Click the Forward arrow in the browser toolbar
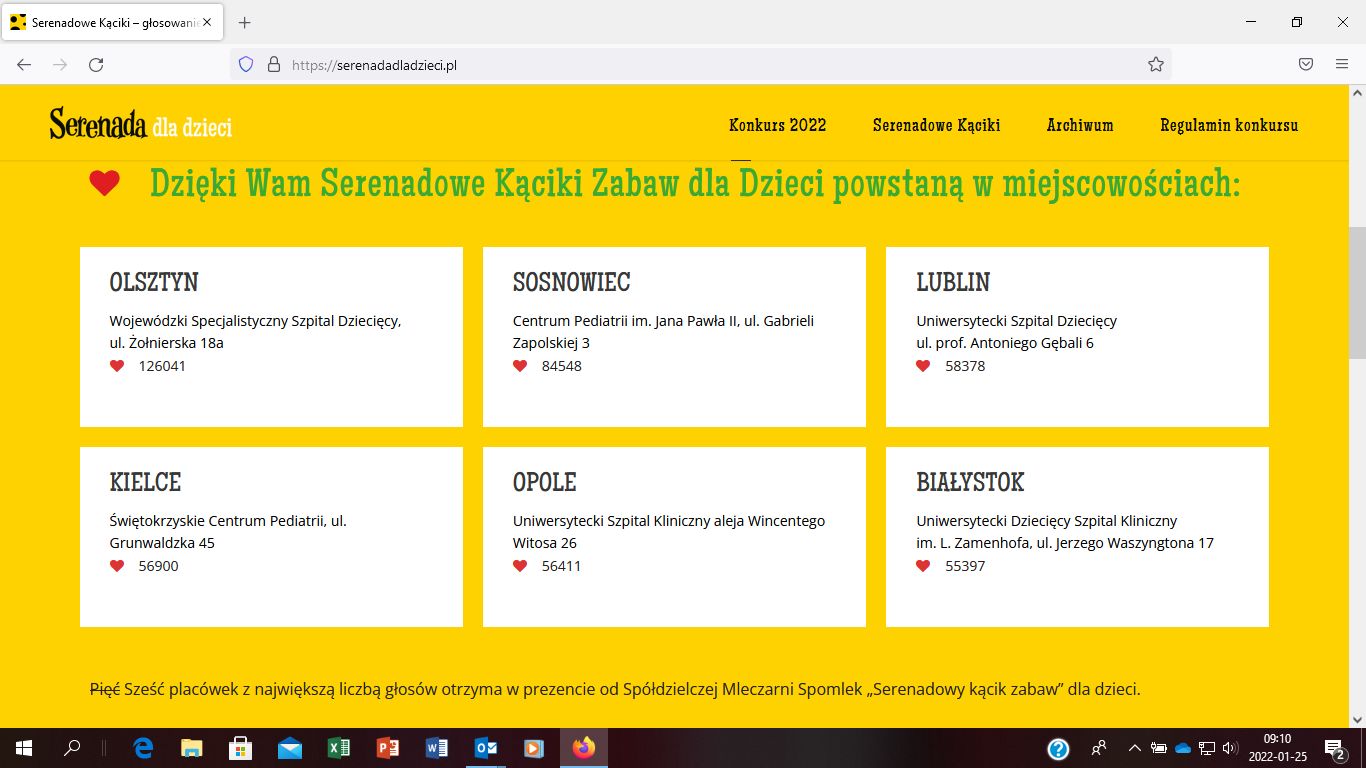1366x768 pixels. [x=60, y=64]
